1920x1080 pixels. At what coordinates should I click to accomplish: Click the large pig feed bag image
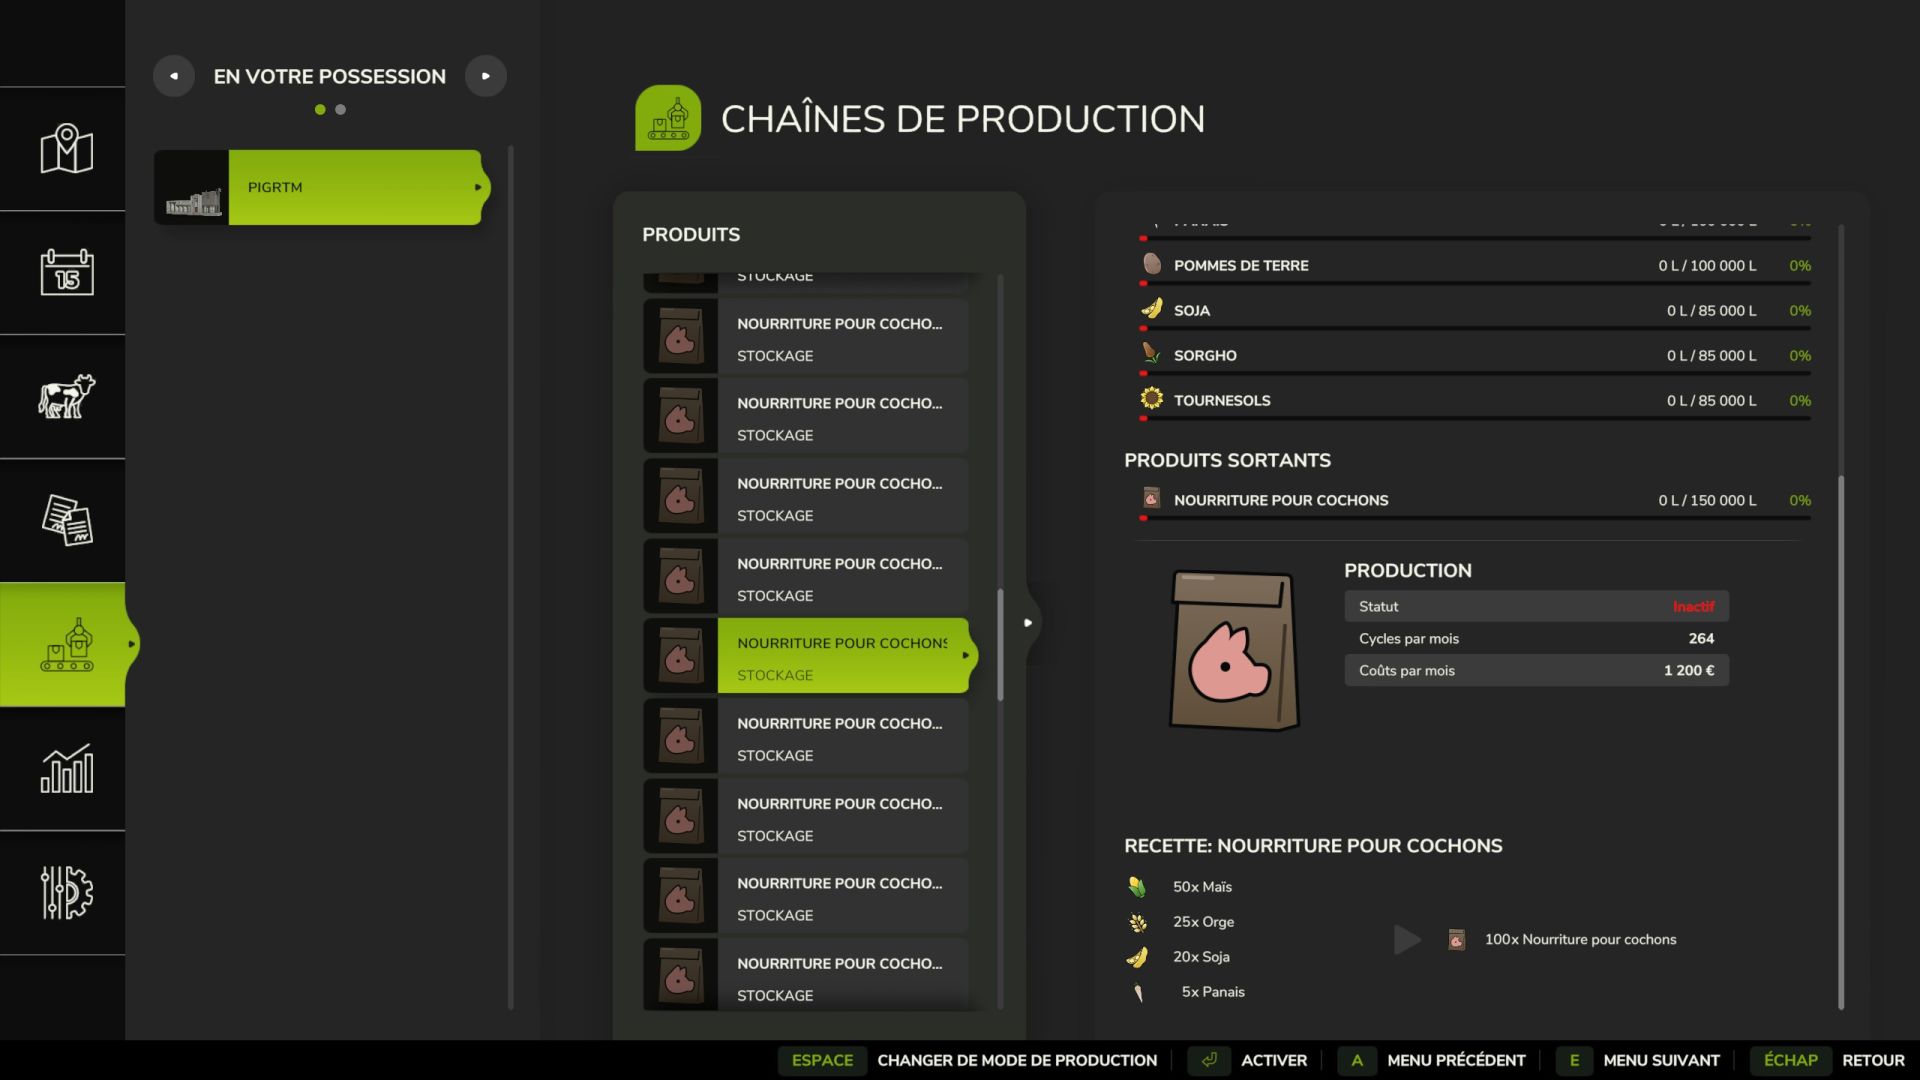point(1234,650)
